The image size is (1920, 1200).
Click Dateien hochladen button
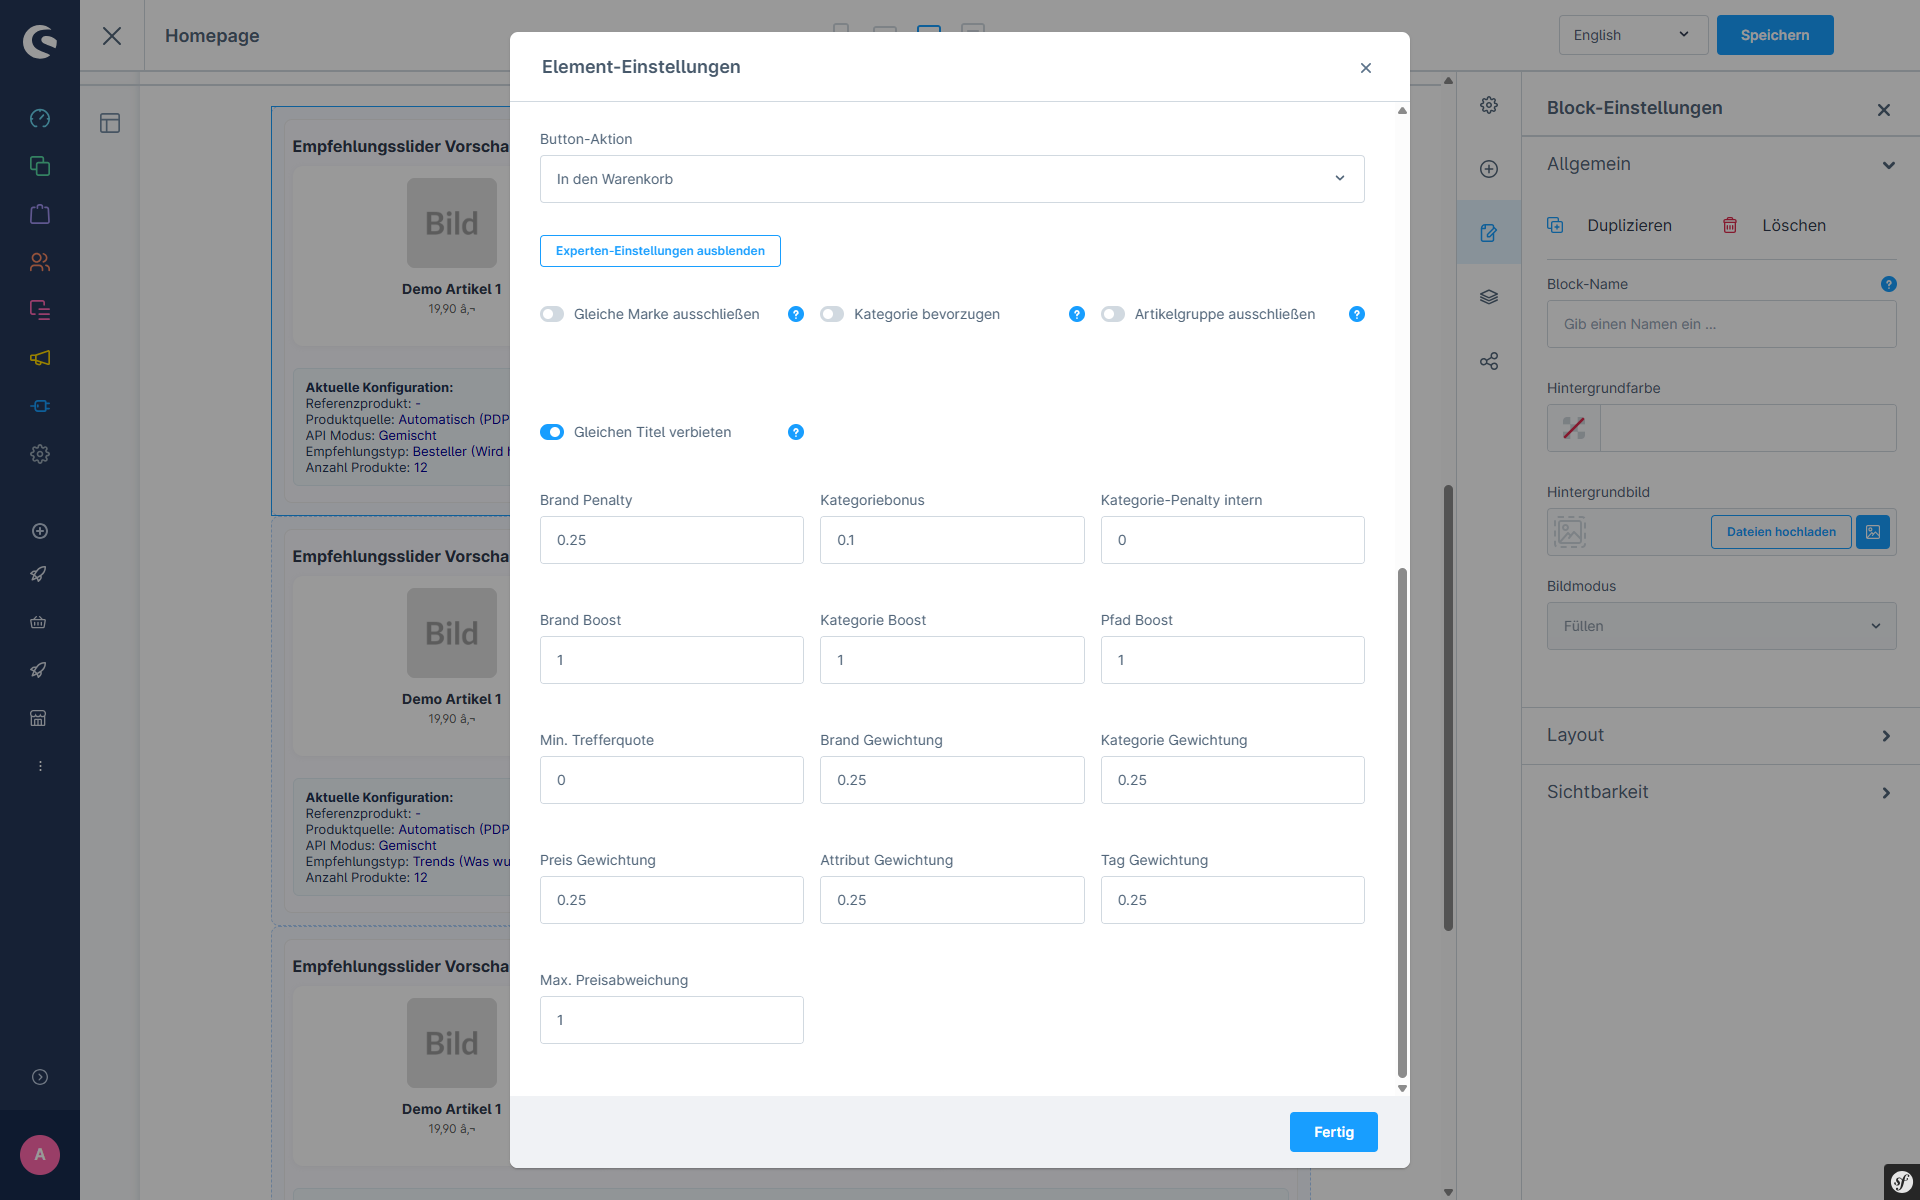point(1781,532)
